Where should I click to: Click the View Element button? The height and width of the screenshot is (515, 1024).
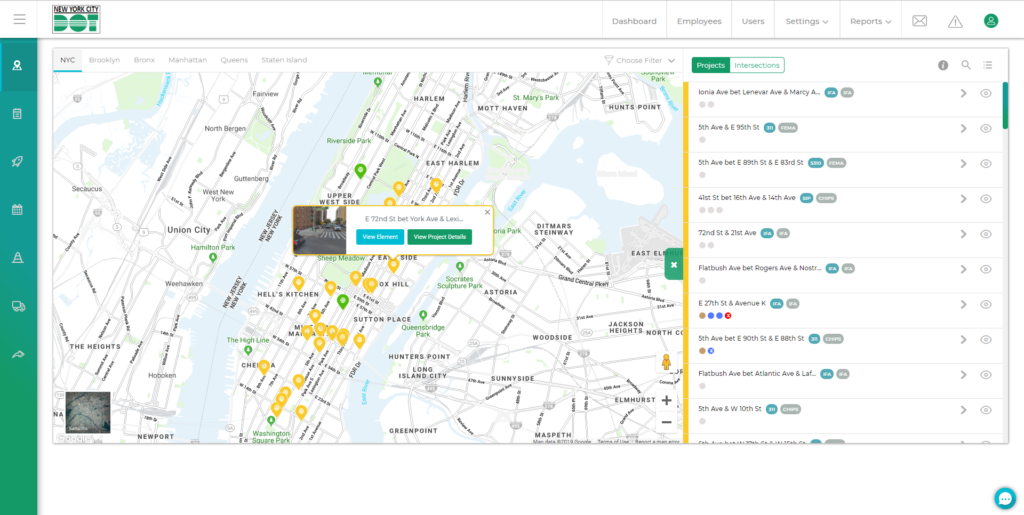380,237
